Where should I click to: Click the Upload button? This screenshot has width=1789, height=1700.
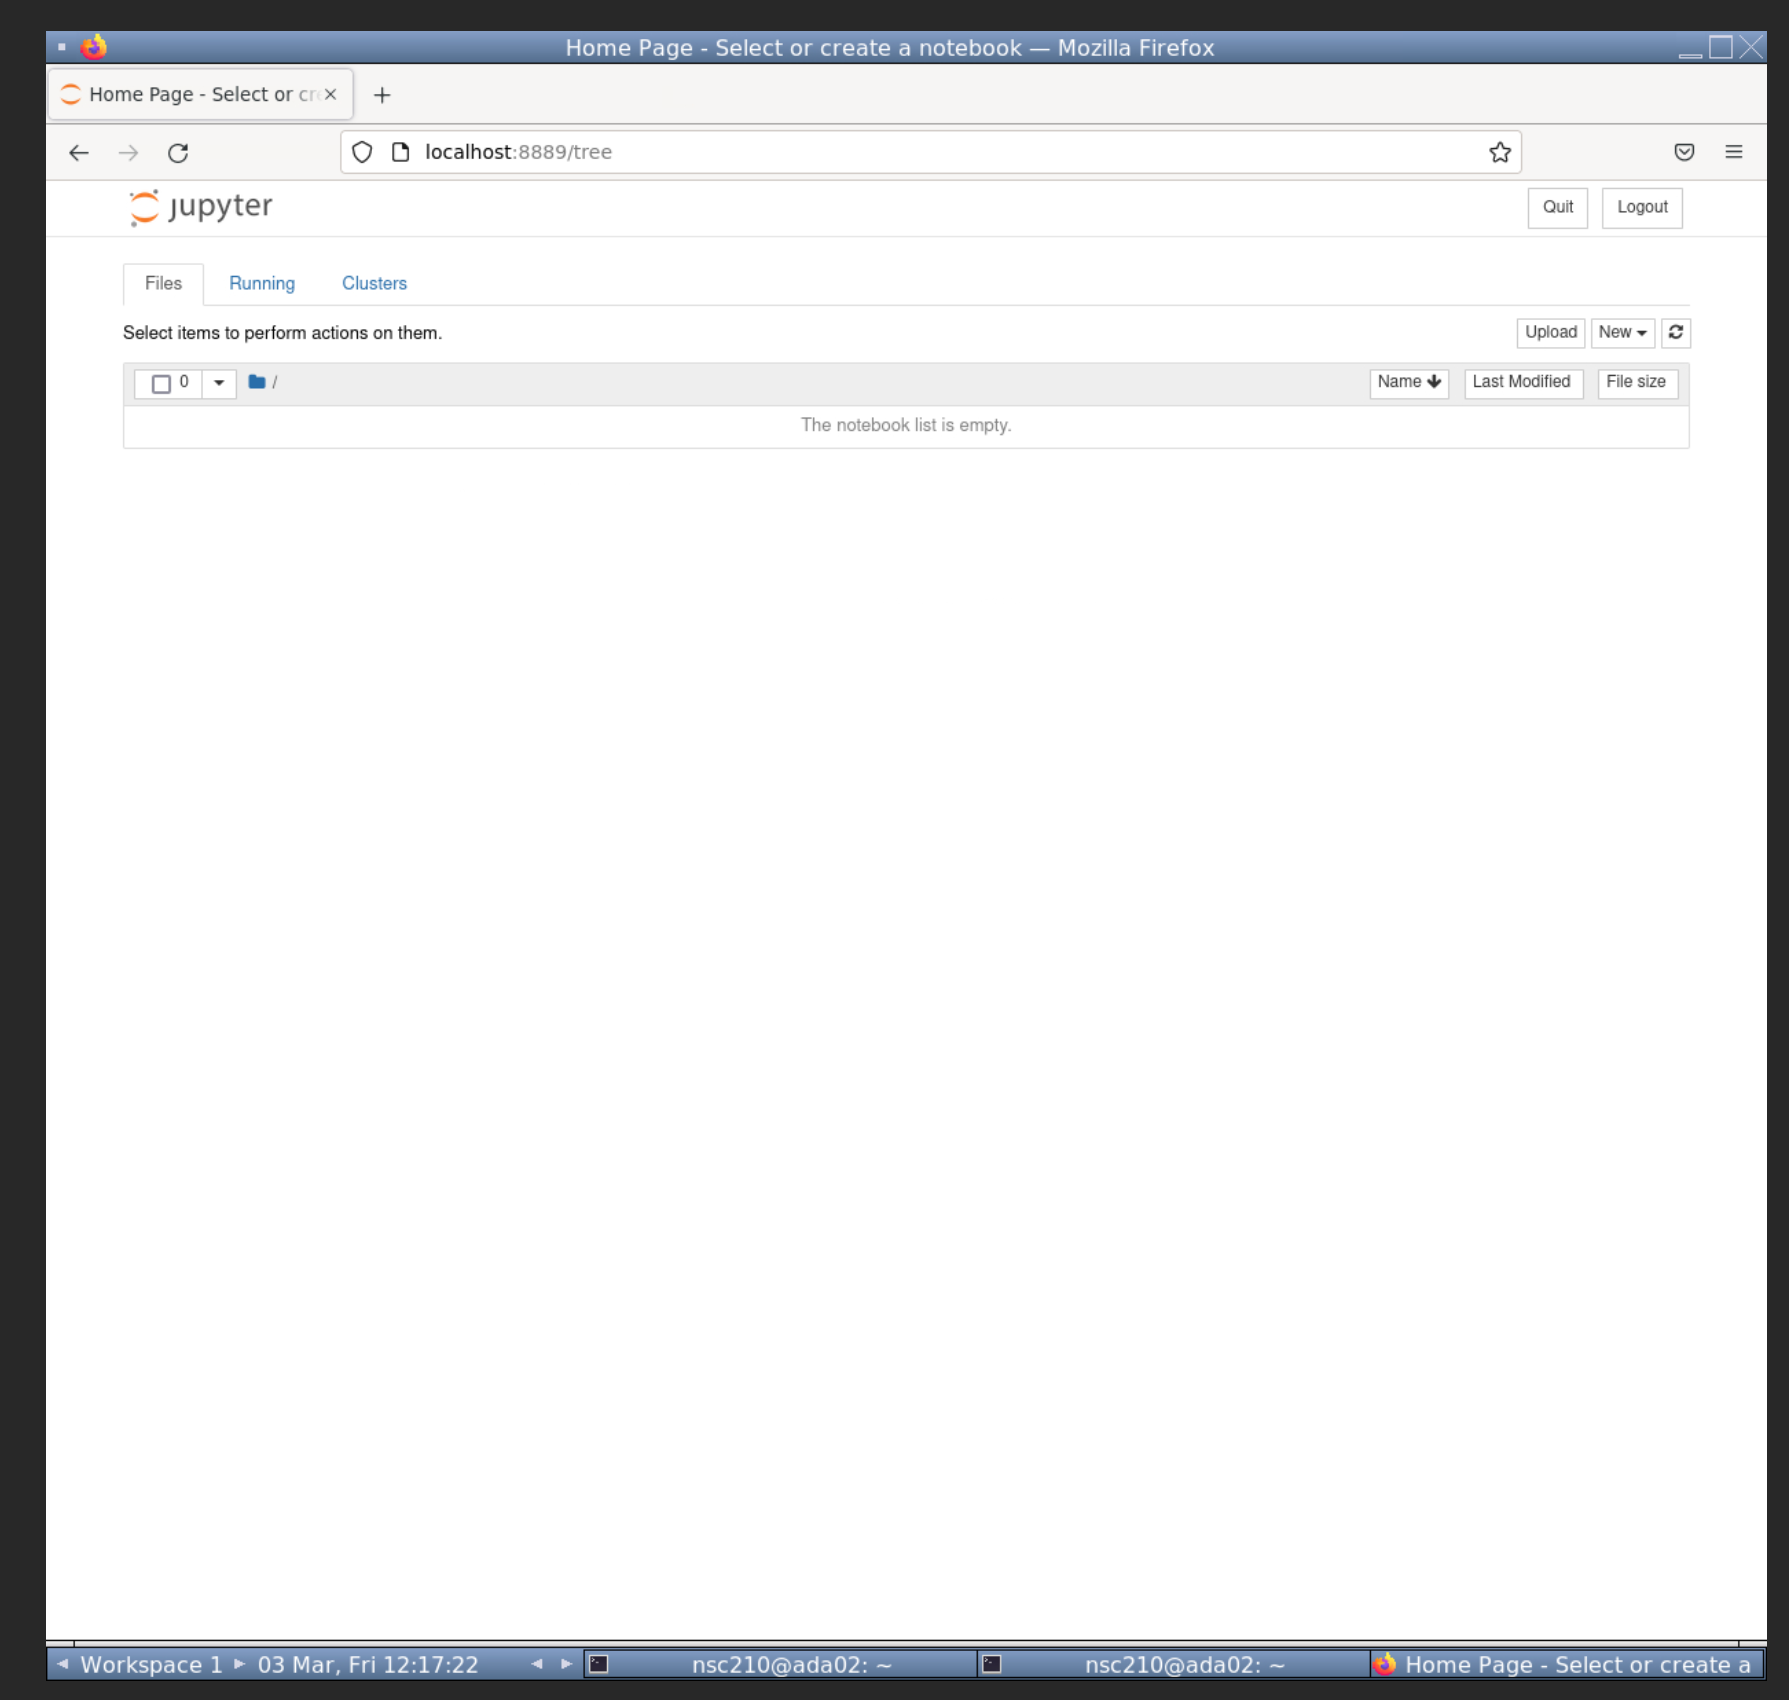(1550, 332)
